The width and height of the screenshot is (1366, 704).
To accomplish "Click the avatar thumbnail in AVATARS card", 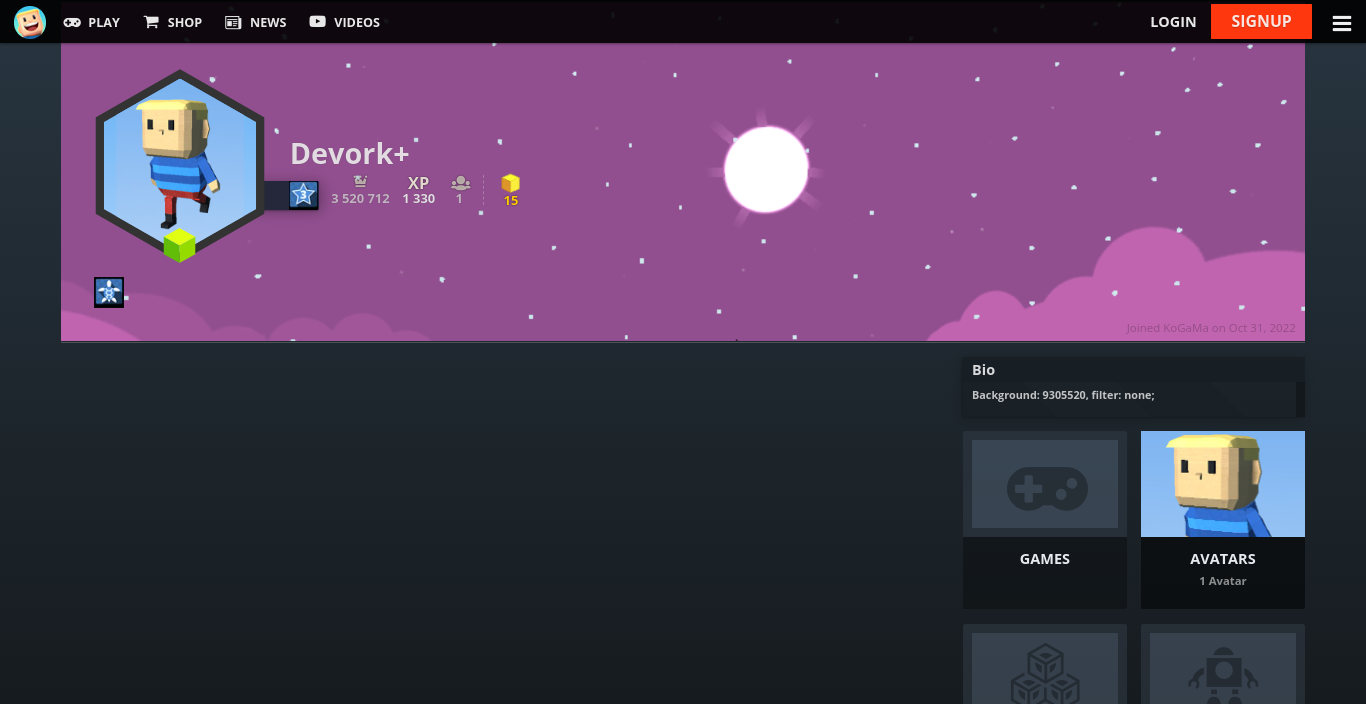I will [1223, 484].
